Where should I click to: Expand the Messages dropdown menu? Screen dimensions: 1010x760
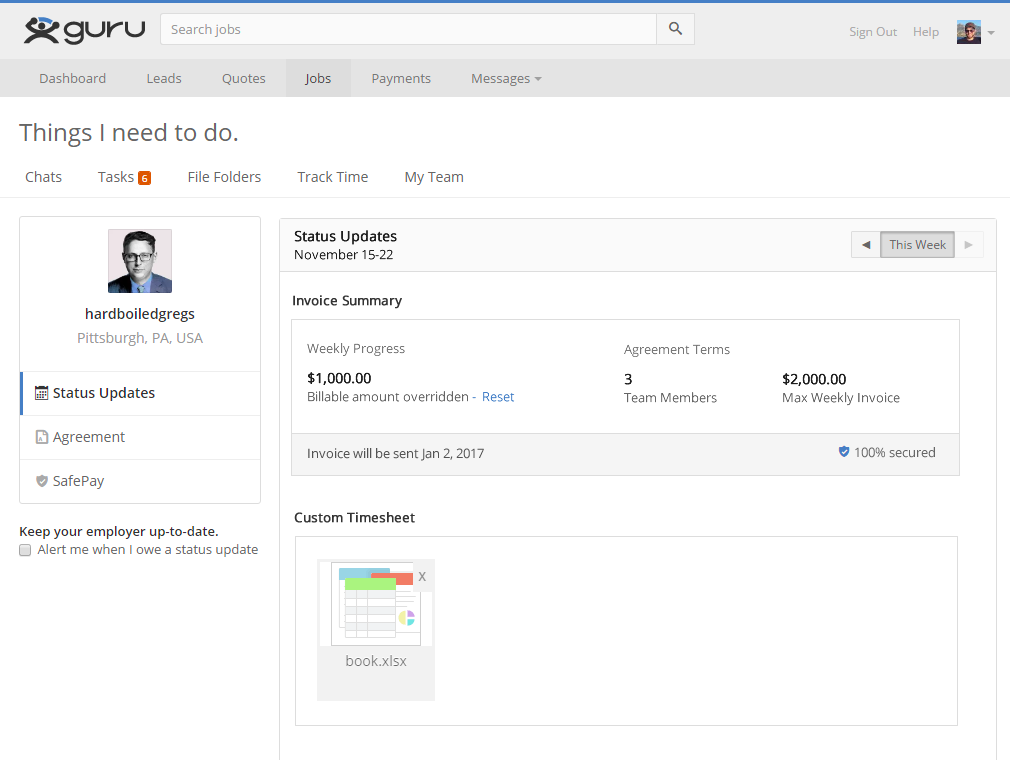point(506,79)
